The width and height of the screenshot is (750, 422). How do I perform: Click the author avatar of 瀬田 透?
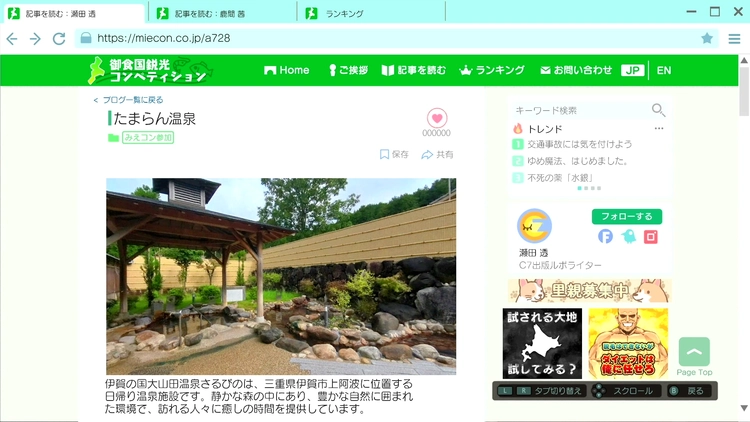coord(534,226)
